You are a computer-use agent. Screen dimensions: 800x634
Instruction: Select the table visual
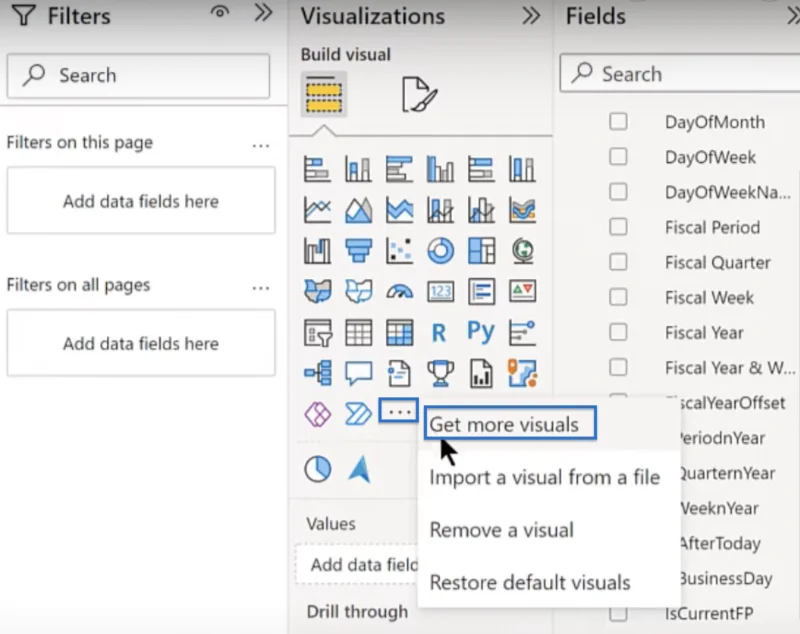click(x=358, y=333)
